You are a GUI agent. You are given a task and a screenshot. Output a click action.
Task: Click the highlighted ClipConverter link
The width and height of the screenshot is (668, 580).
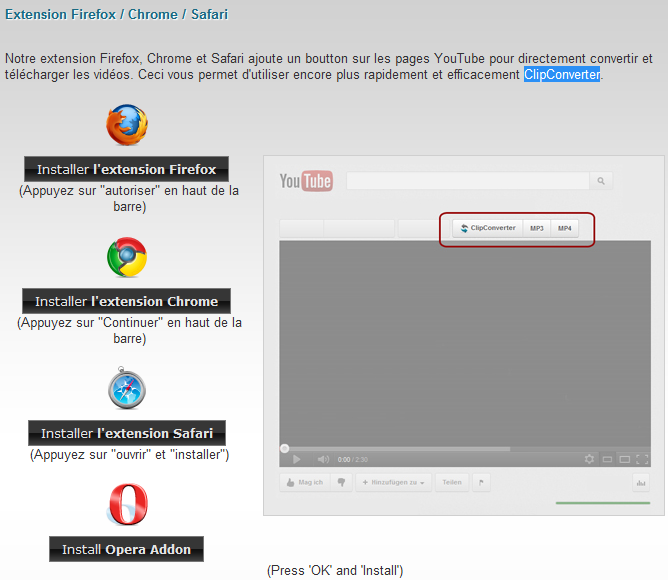[x=562, y=75]
